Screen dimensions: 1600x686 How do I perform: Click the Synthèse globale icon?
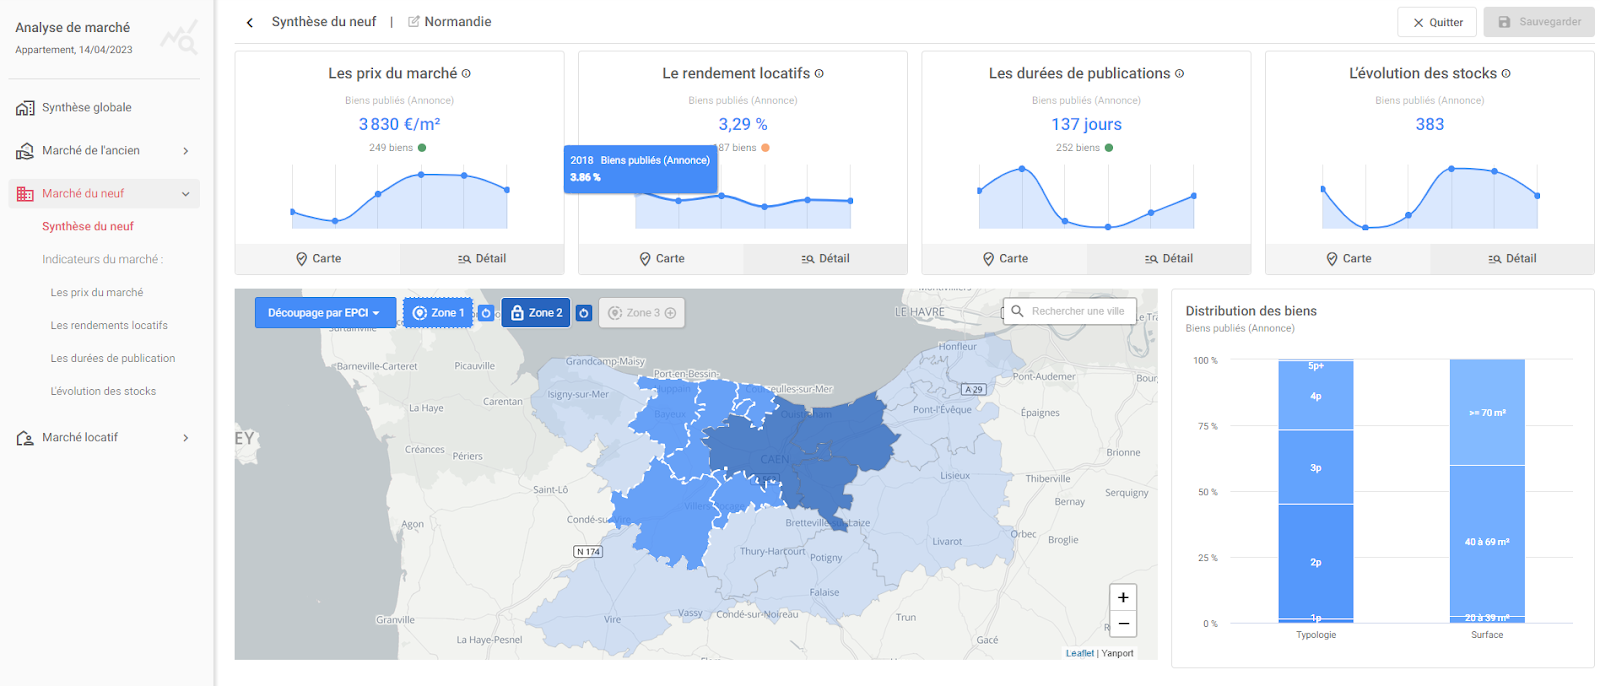[25, 108]
